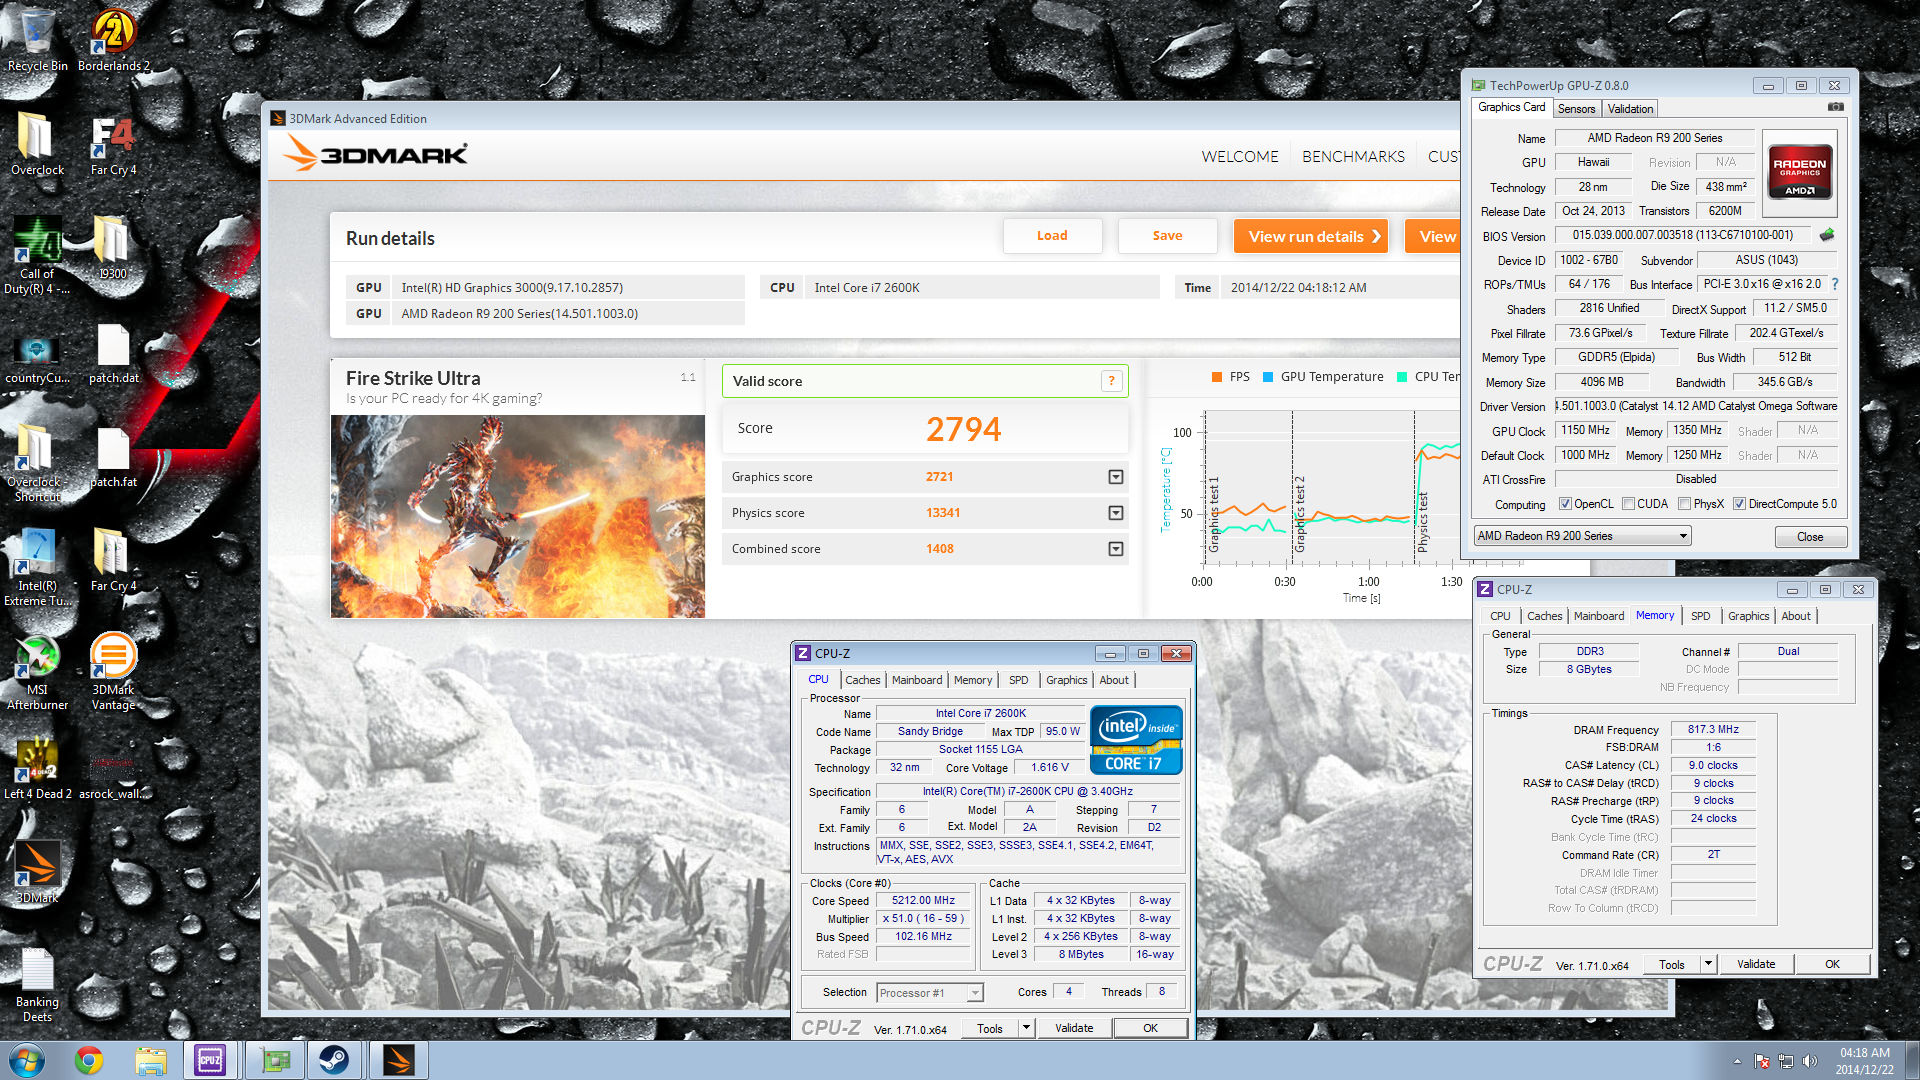This screenshot has height=1080, width=1920.
Task: Click bus interface question mark in GPU-Z
Action: tap(1835, 284)
